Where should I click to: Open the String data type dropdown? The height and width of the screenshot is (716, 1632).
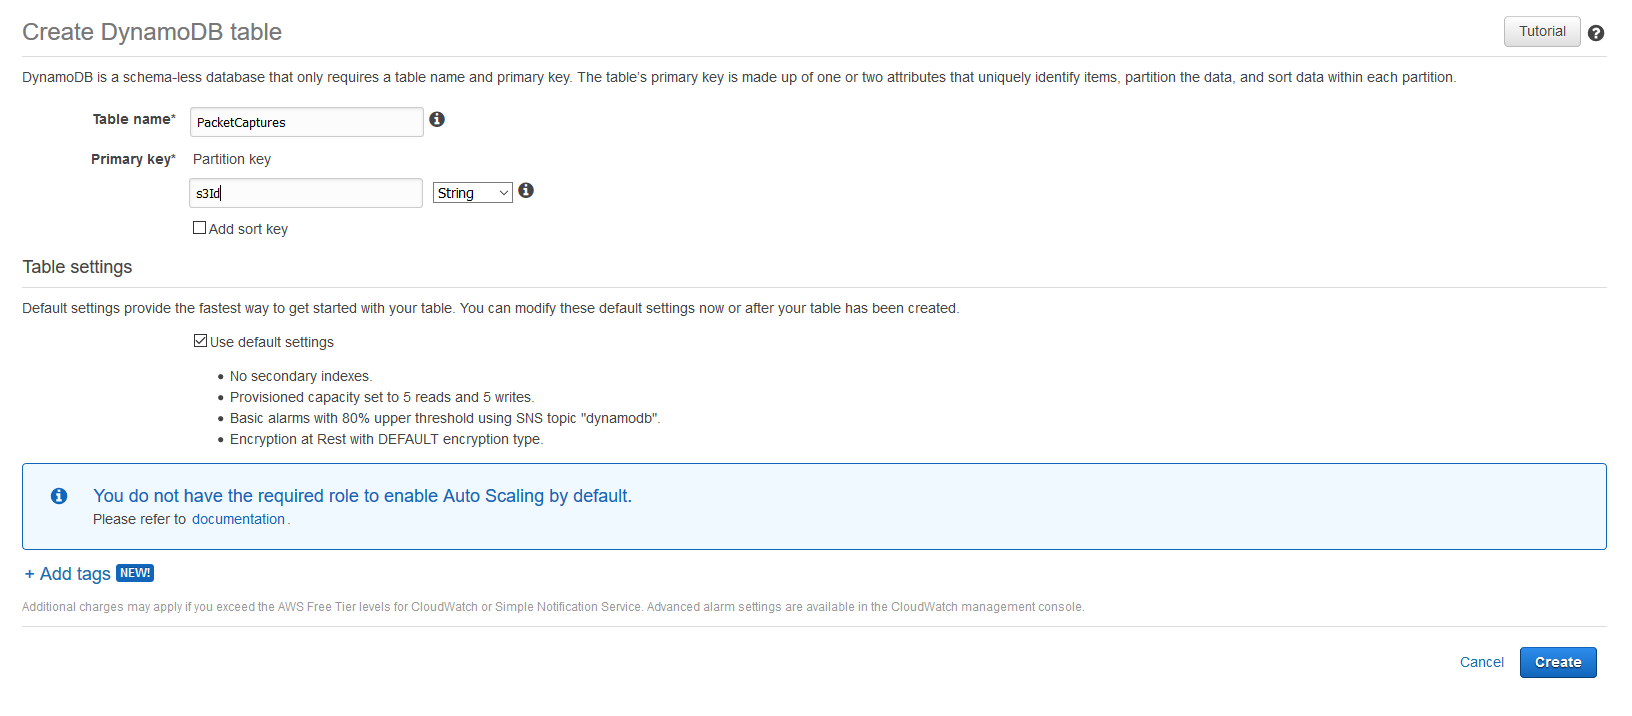click(473, 193)
